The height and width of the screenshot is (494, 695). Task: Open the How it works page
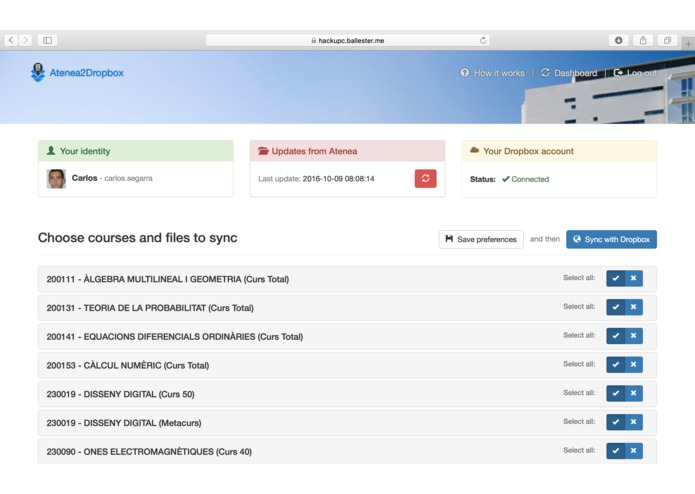[492, 73]
